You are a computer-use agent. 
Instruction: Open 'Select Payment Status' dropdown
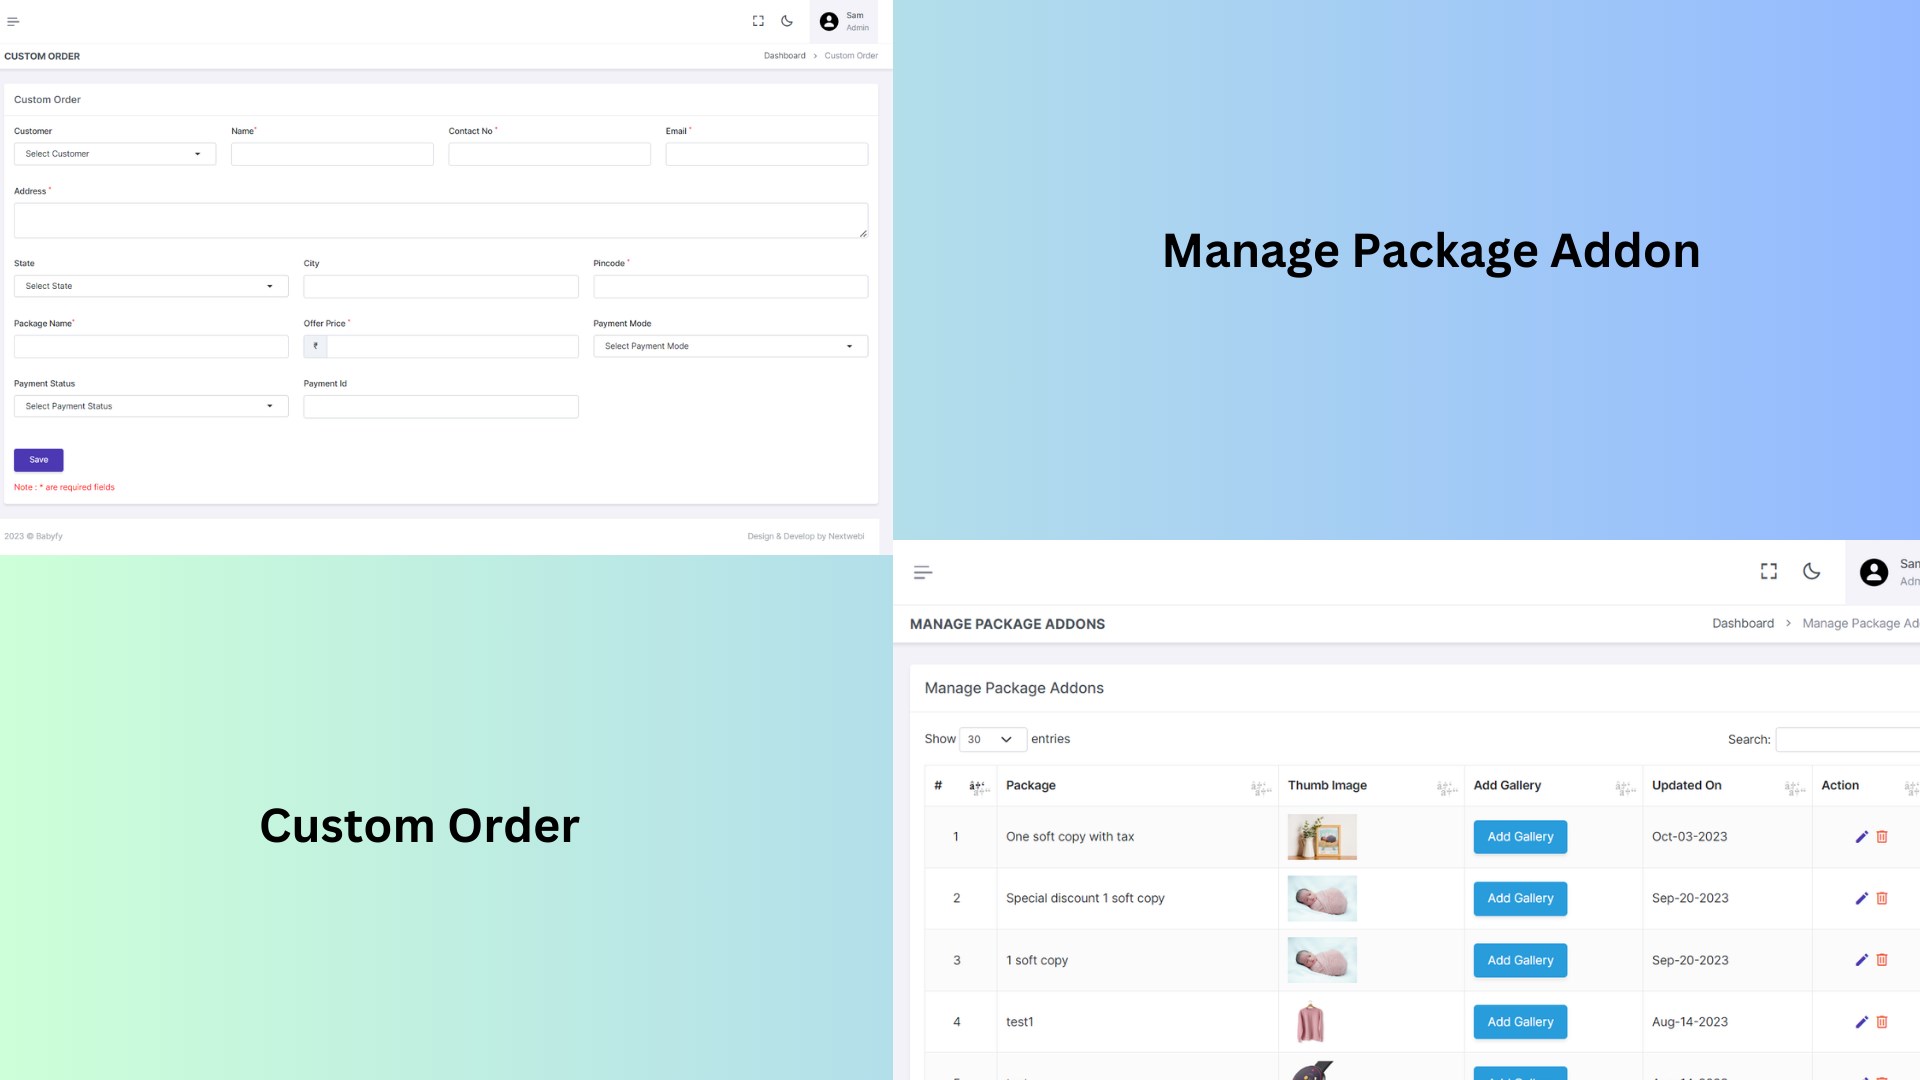tap(150, 406)
